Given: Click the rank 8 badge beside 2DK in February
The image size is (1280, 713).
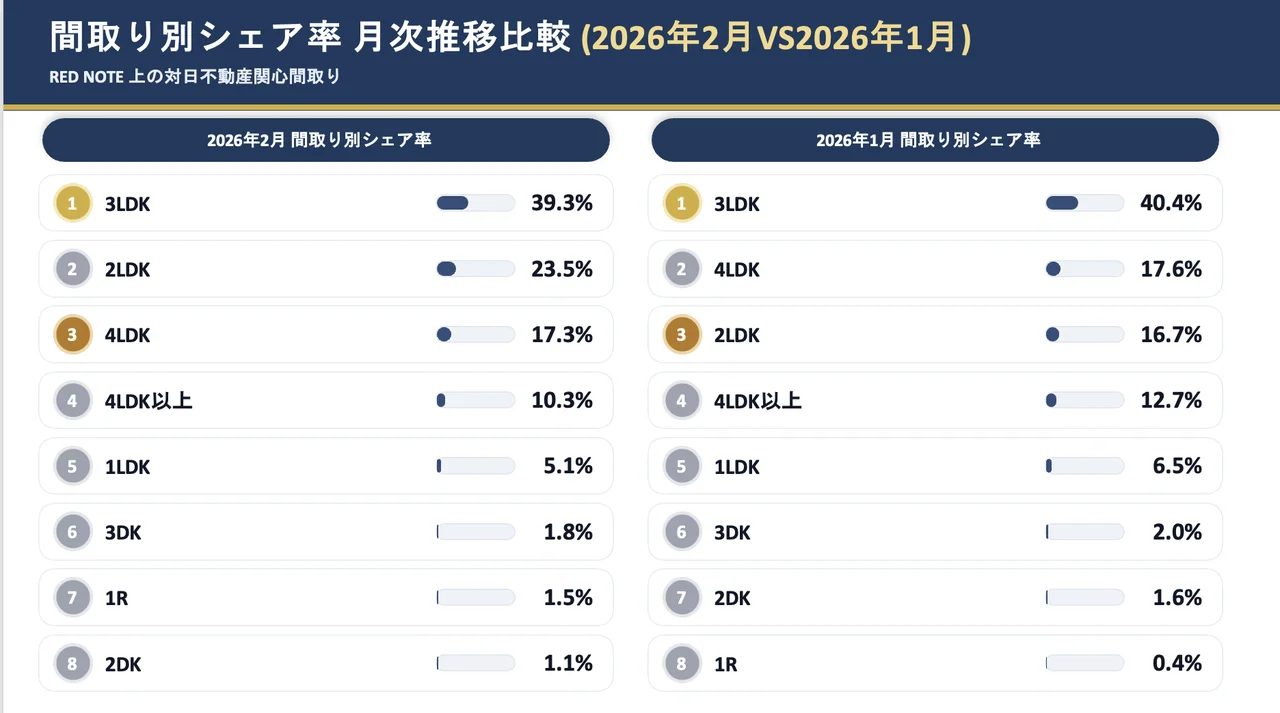Looking at the screenshot, I should 72,663.
